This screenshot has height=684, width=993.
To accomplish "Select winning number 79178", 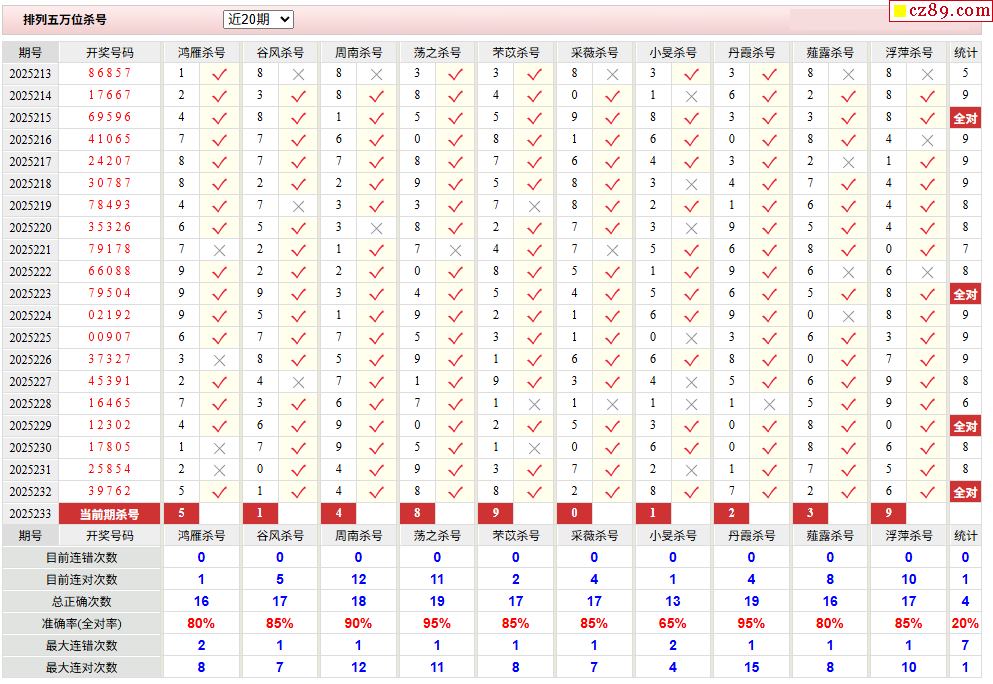I will click(110, 249).
